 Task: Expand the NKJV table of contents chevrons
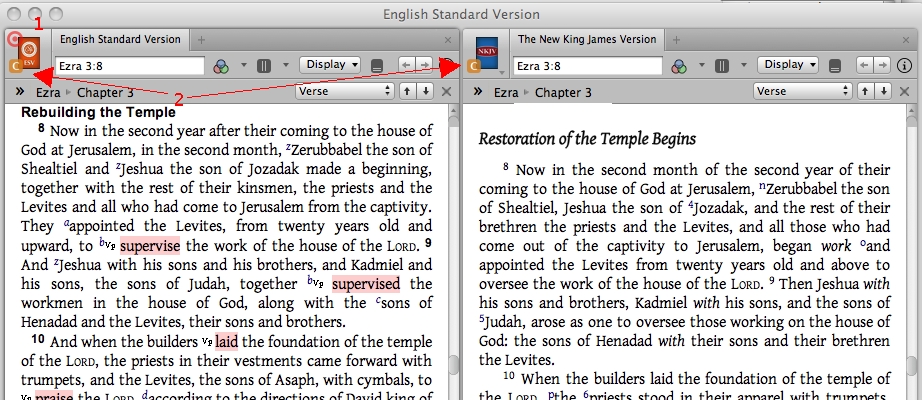(477, 91)
